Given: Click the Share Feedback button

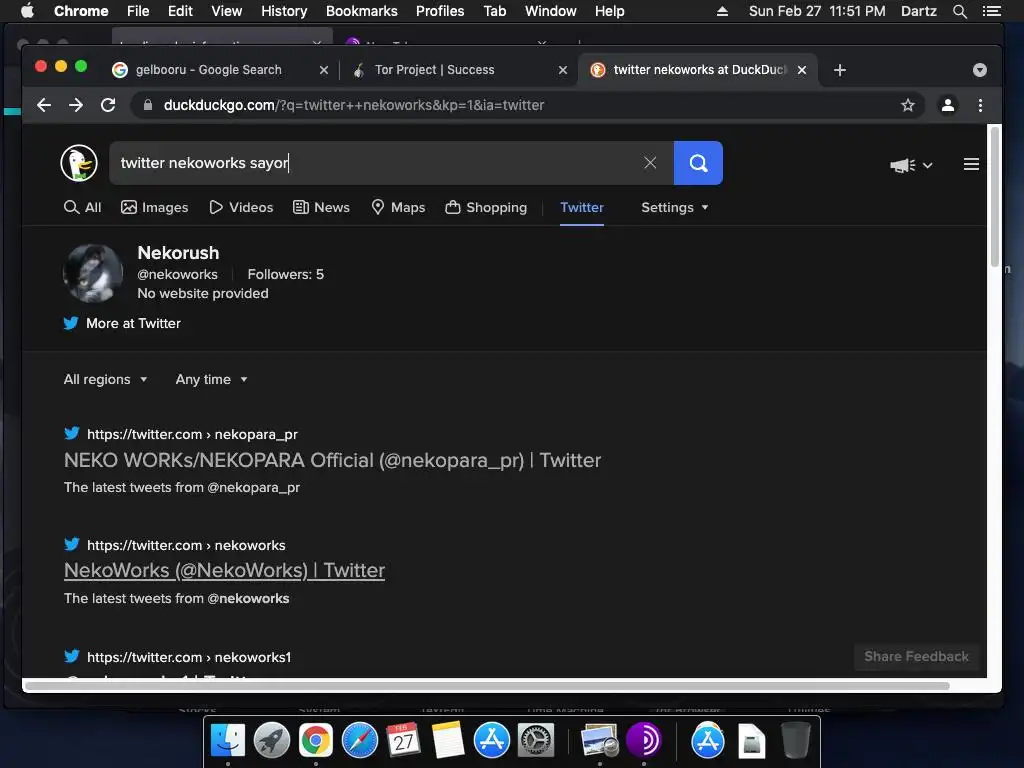Looking at the screenshot, I should (916, 657).
